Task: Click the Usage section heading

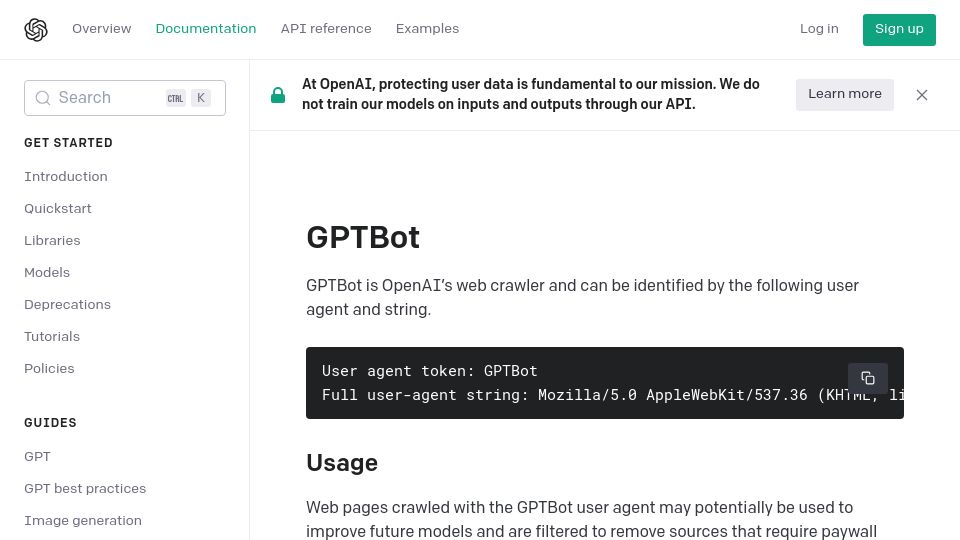Action: [342, 463]
